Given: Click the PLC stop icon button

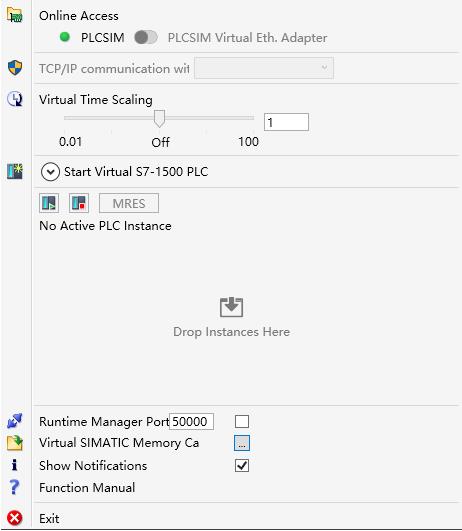Looking at the screenshot, I should click(x=79, y=203).
